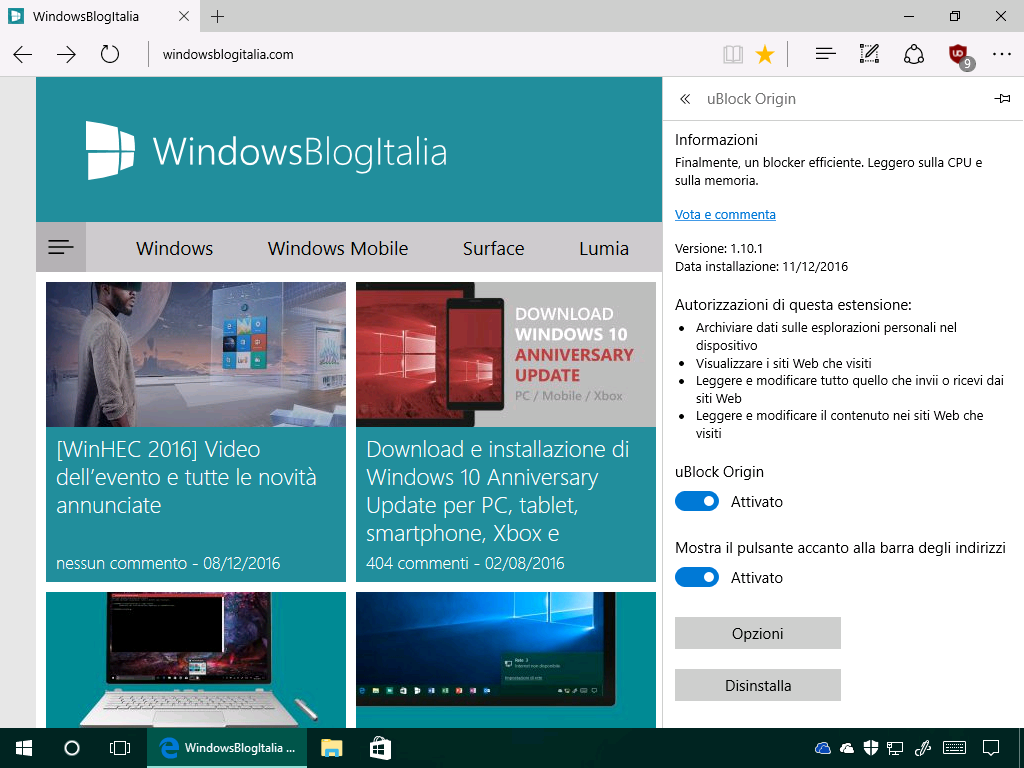Open the More actions ellipsis menu

coord(1001,54)
